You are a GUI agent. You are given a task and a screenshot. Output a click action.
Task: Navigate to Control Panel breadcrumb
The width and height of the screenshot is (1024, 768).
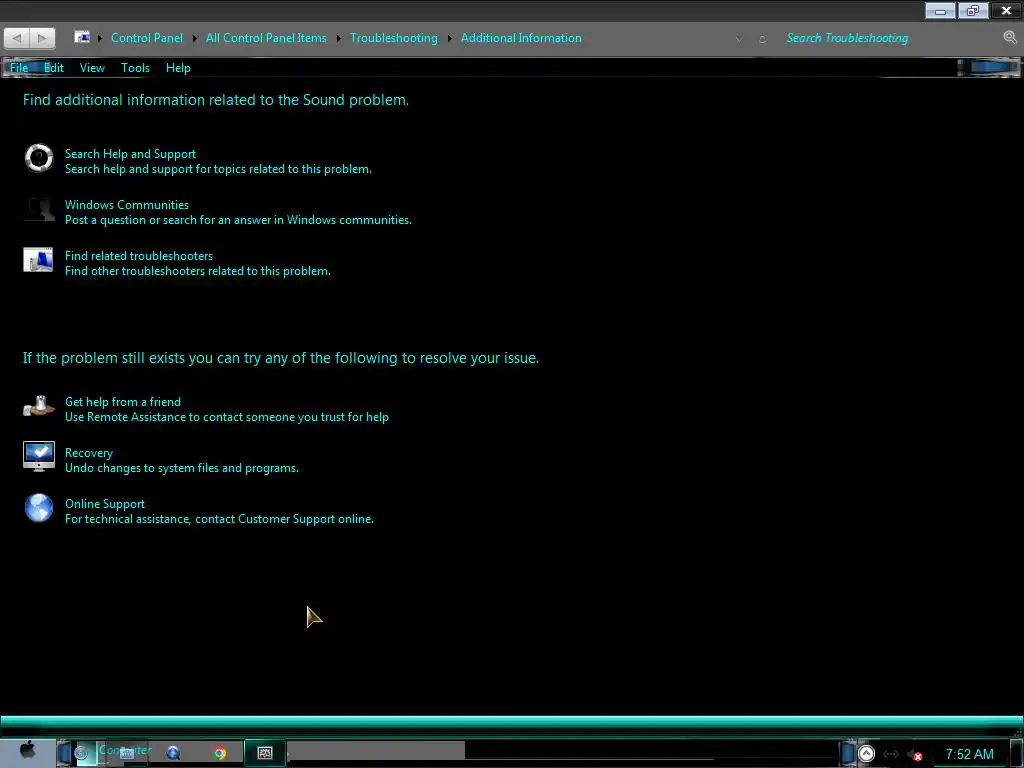coord(147,38)
